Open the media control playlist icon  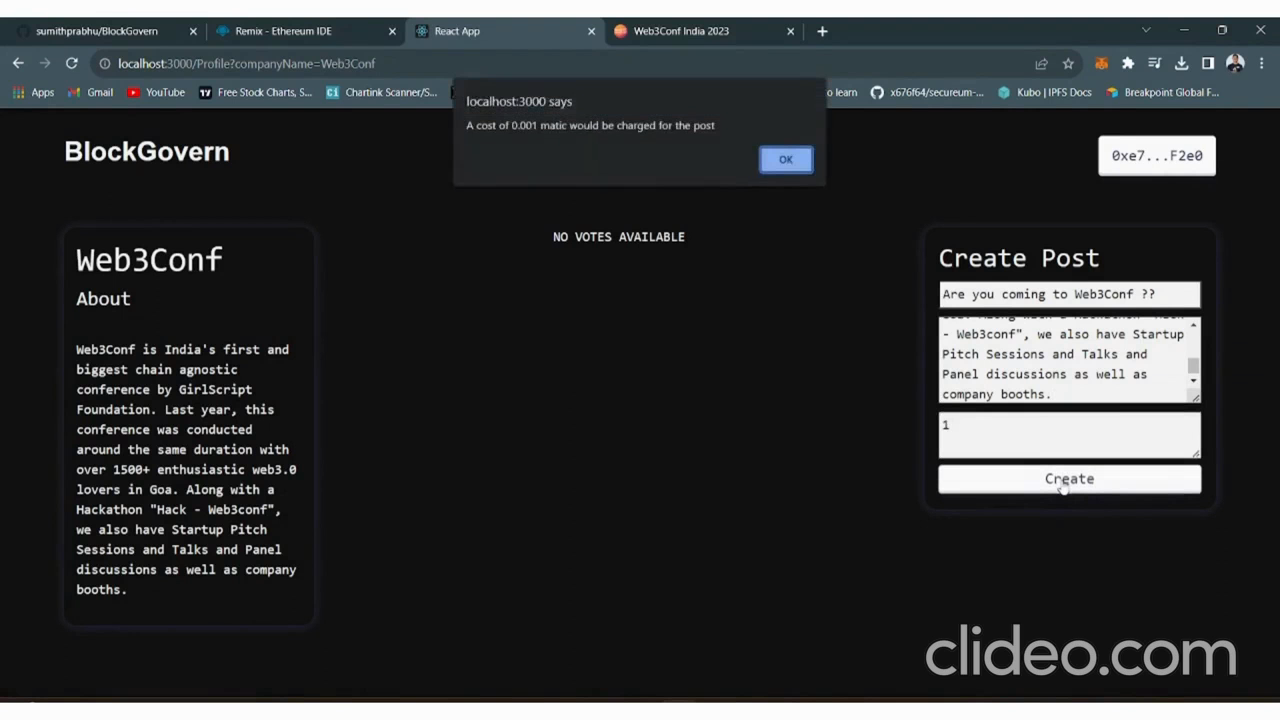[1154, 63]
